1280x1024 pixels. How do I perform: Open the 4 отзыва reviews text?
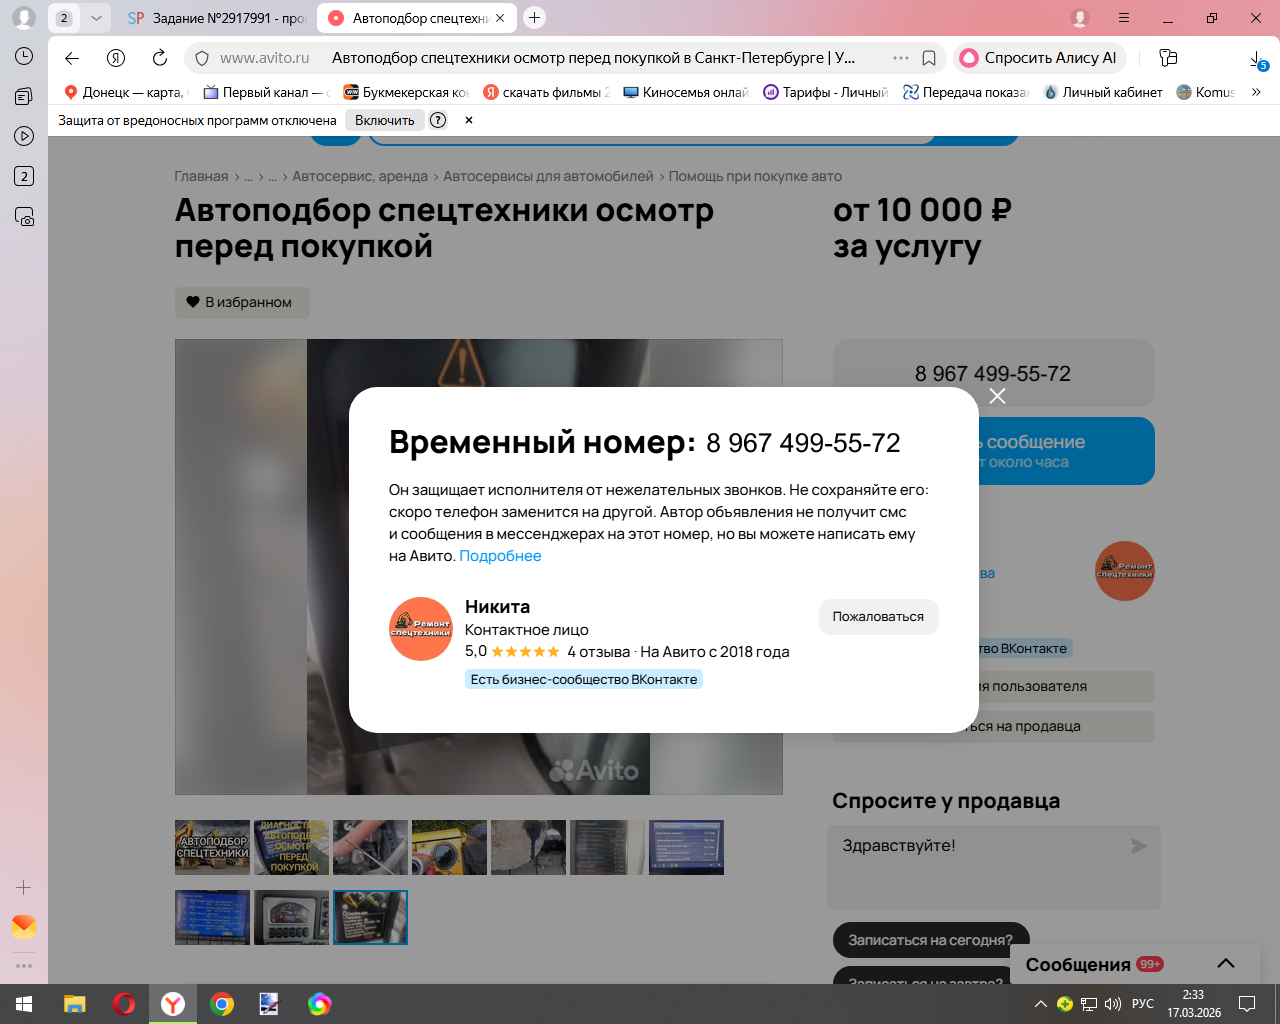click(598, 652)
